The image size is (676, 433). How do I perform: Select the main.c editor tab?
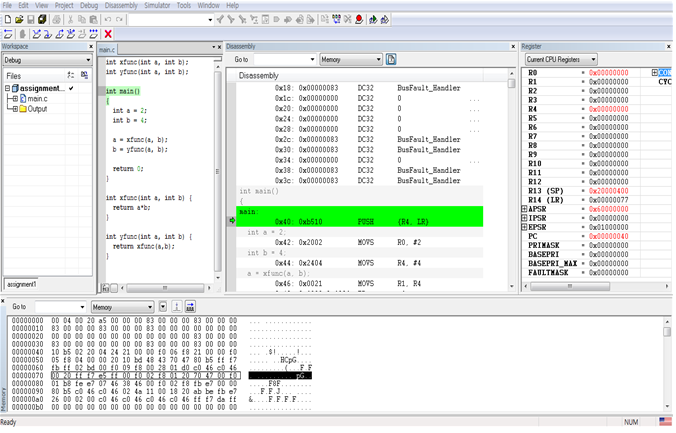(x=107, y=50)
